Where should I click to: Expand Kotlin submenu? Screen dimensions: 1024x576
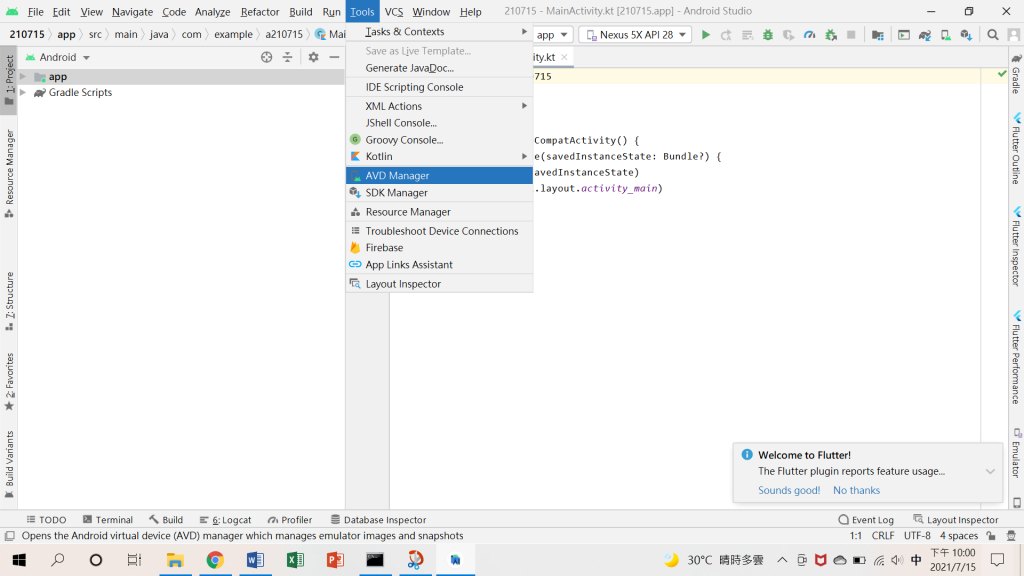pos(439,157)
